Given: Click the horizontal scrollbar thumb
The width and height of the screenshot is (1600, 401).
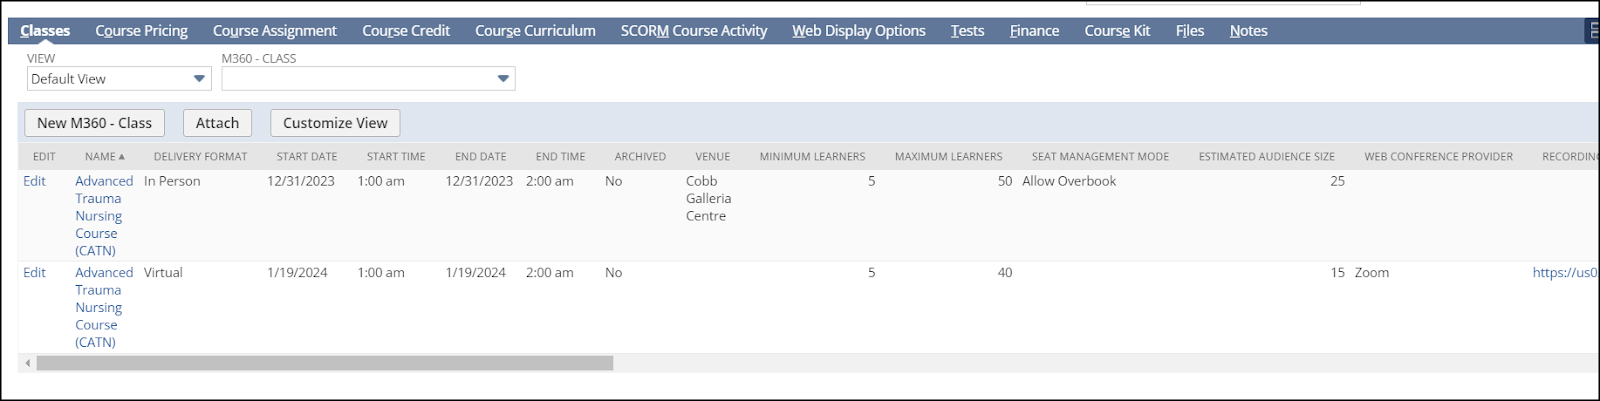Looking at the screenshot, I should tap(324, 363).
